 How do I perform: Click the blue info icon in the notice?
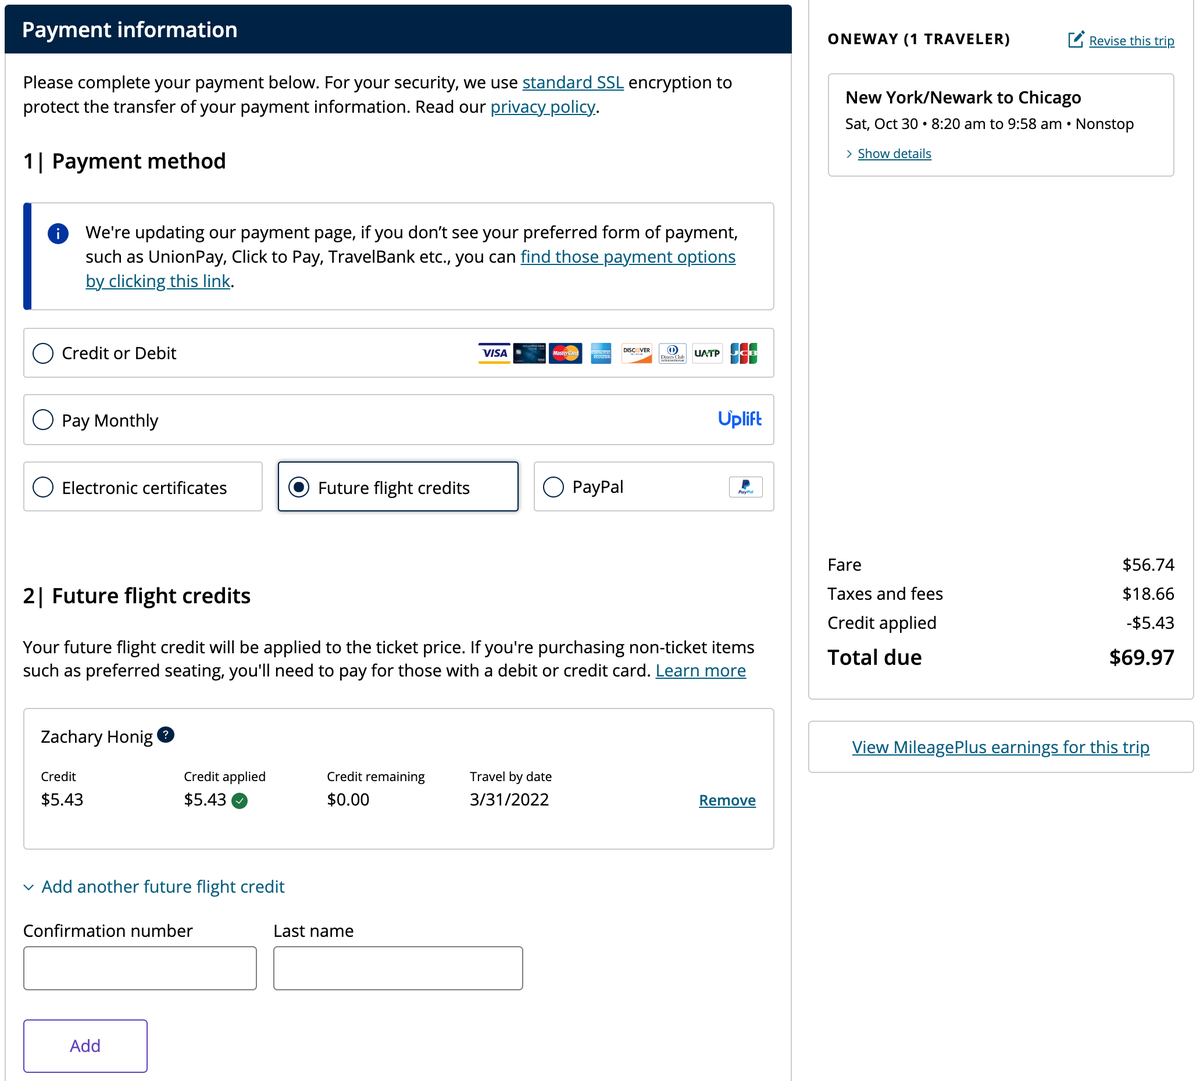pyautogui.click(x=57, y=233)
